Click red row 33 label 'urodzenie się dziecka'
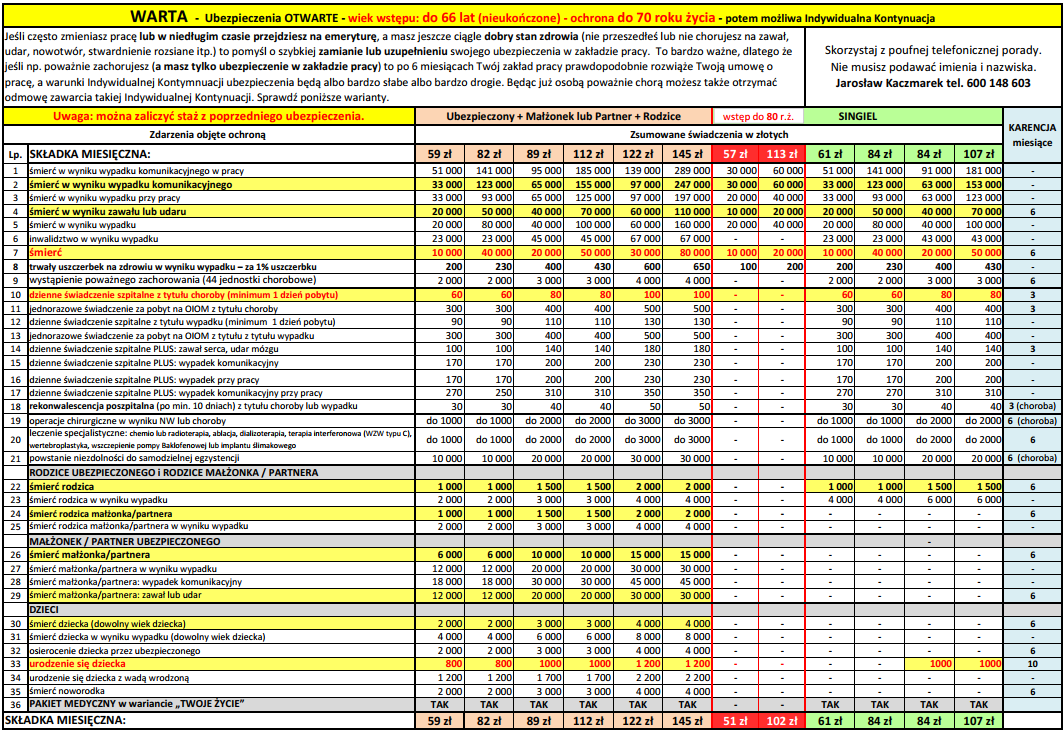1064x732 pixels. (77, 664)
